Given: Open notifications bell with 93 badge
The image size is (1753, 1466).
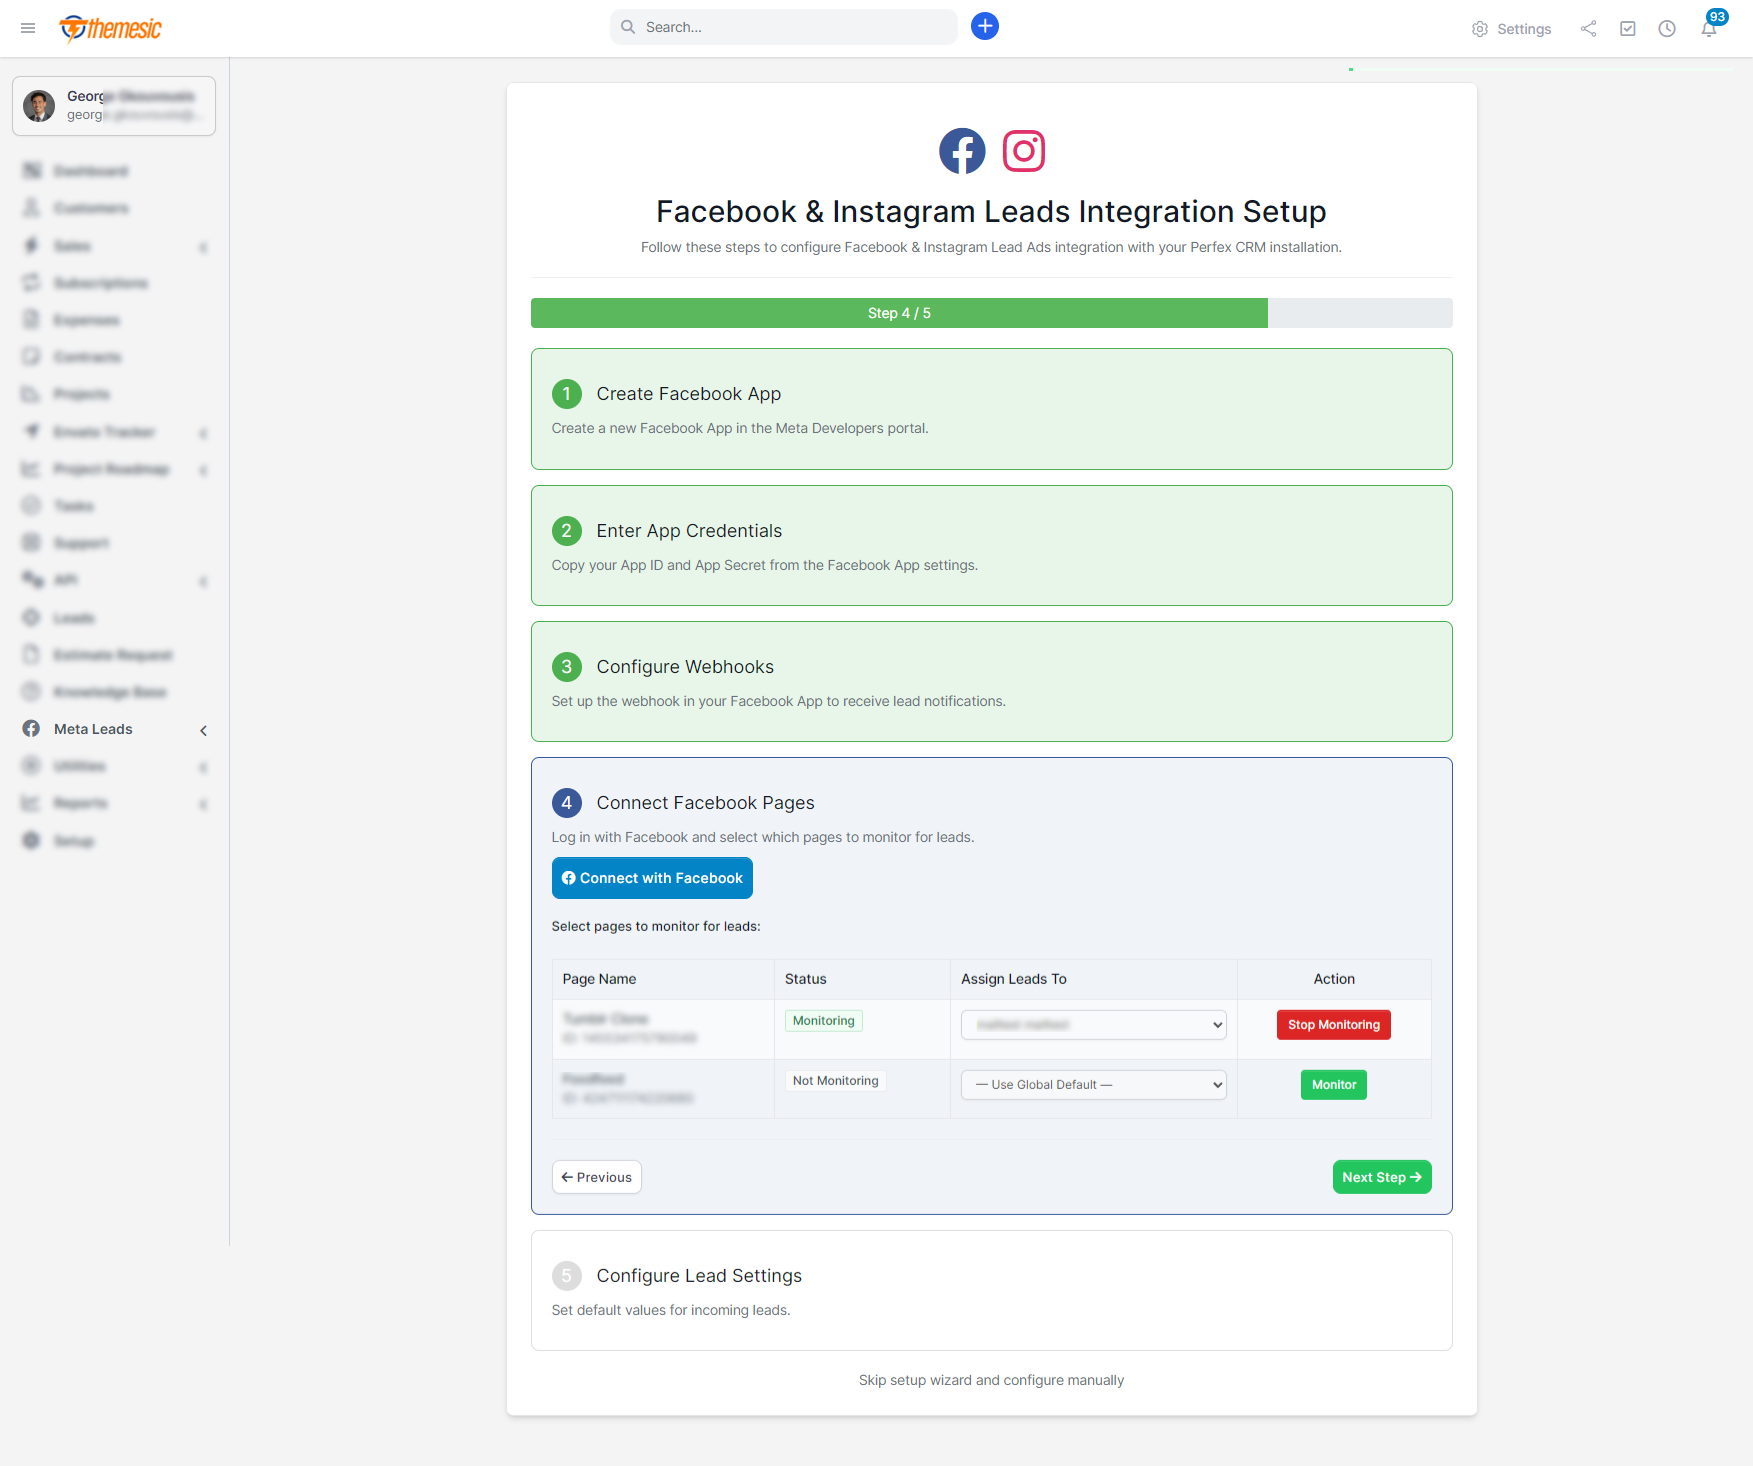Looking at the screenshot, I should 1710,27.
